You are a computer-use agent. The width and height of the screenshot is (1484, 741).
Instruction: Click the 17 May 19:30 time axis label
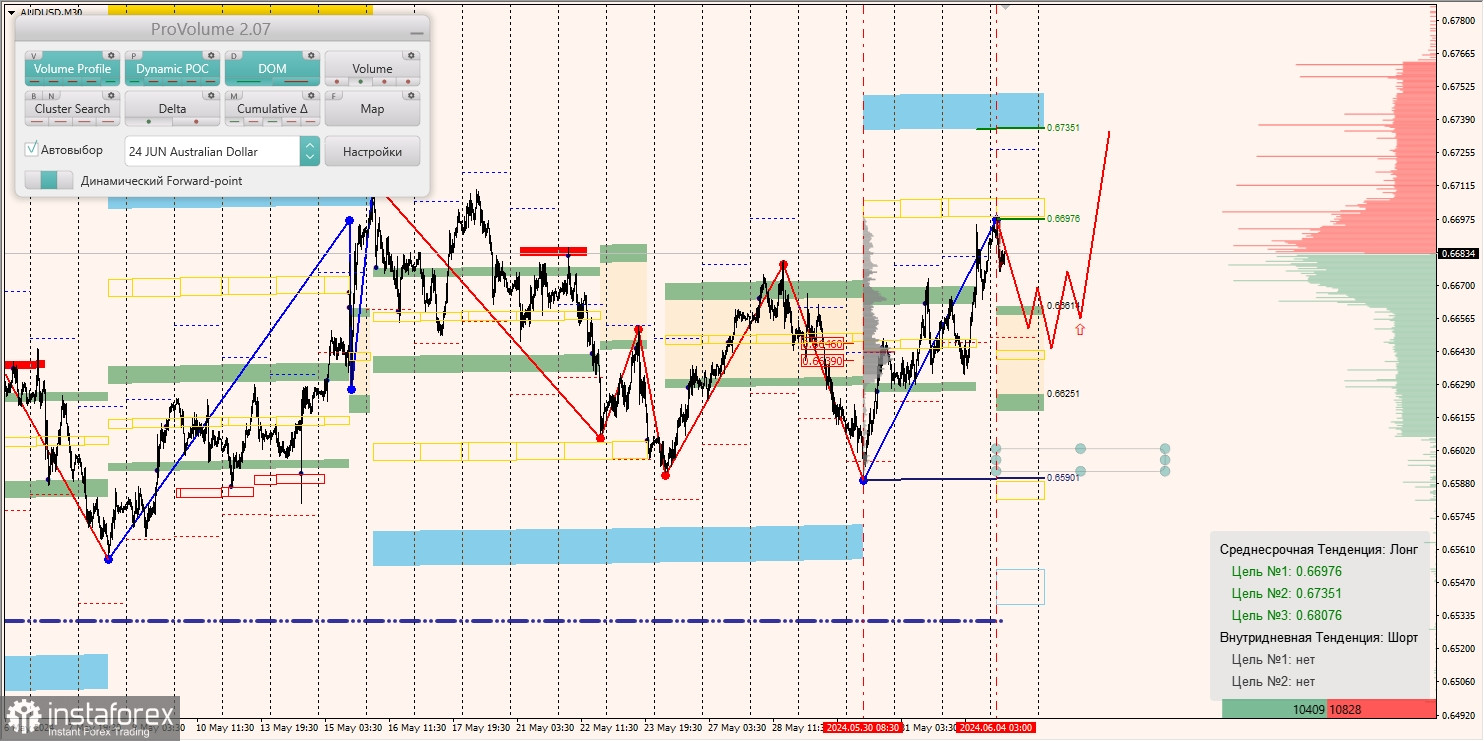[x=481, y=728]
